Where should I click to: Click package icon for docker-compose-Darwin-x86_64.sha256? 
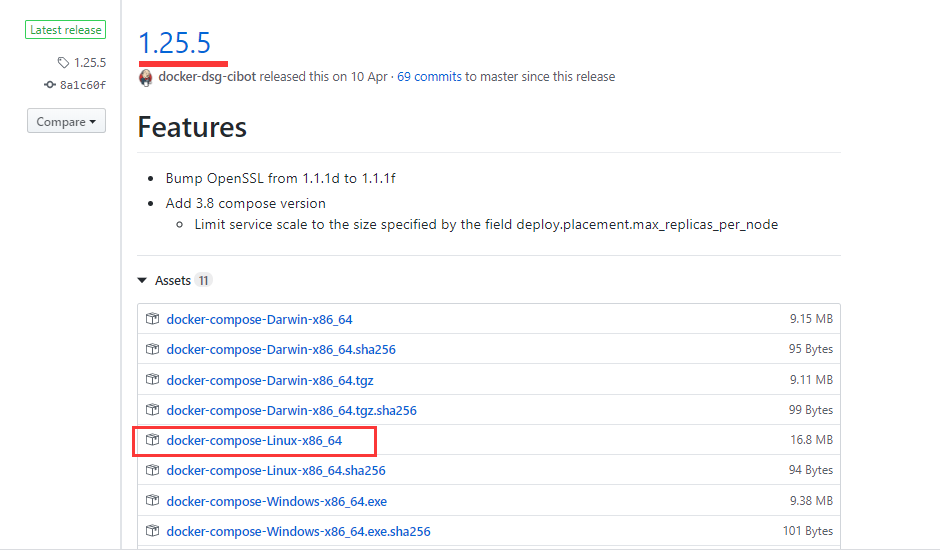[x=152, y=349]
